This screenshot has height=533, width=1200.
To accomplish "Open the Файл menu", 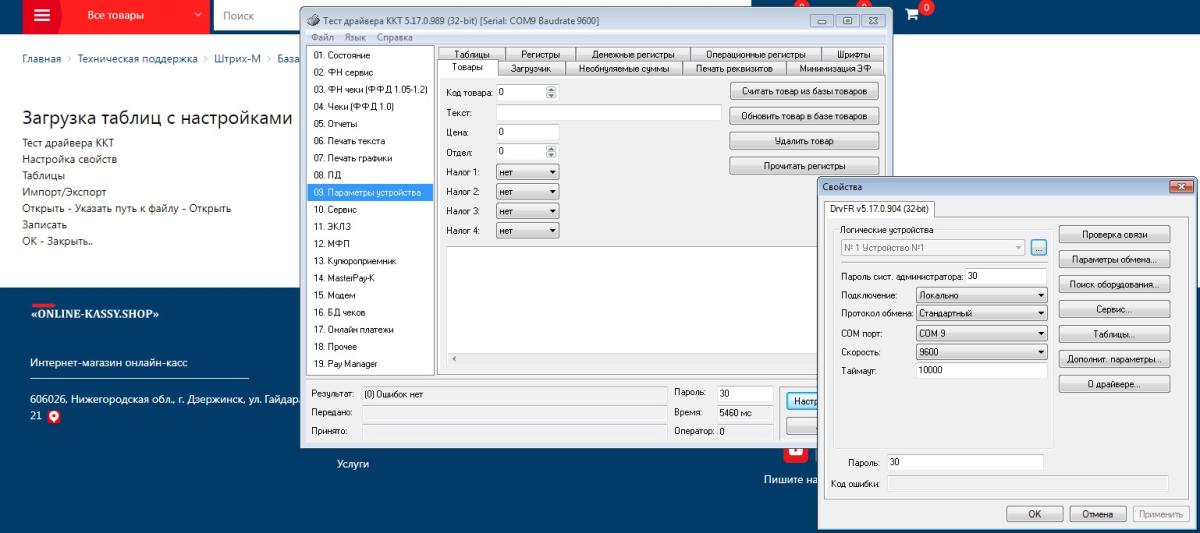I will tap(322, 37).
